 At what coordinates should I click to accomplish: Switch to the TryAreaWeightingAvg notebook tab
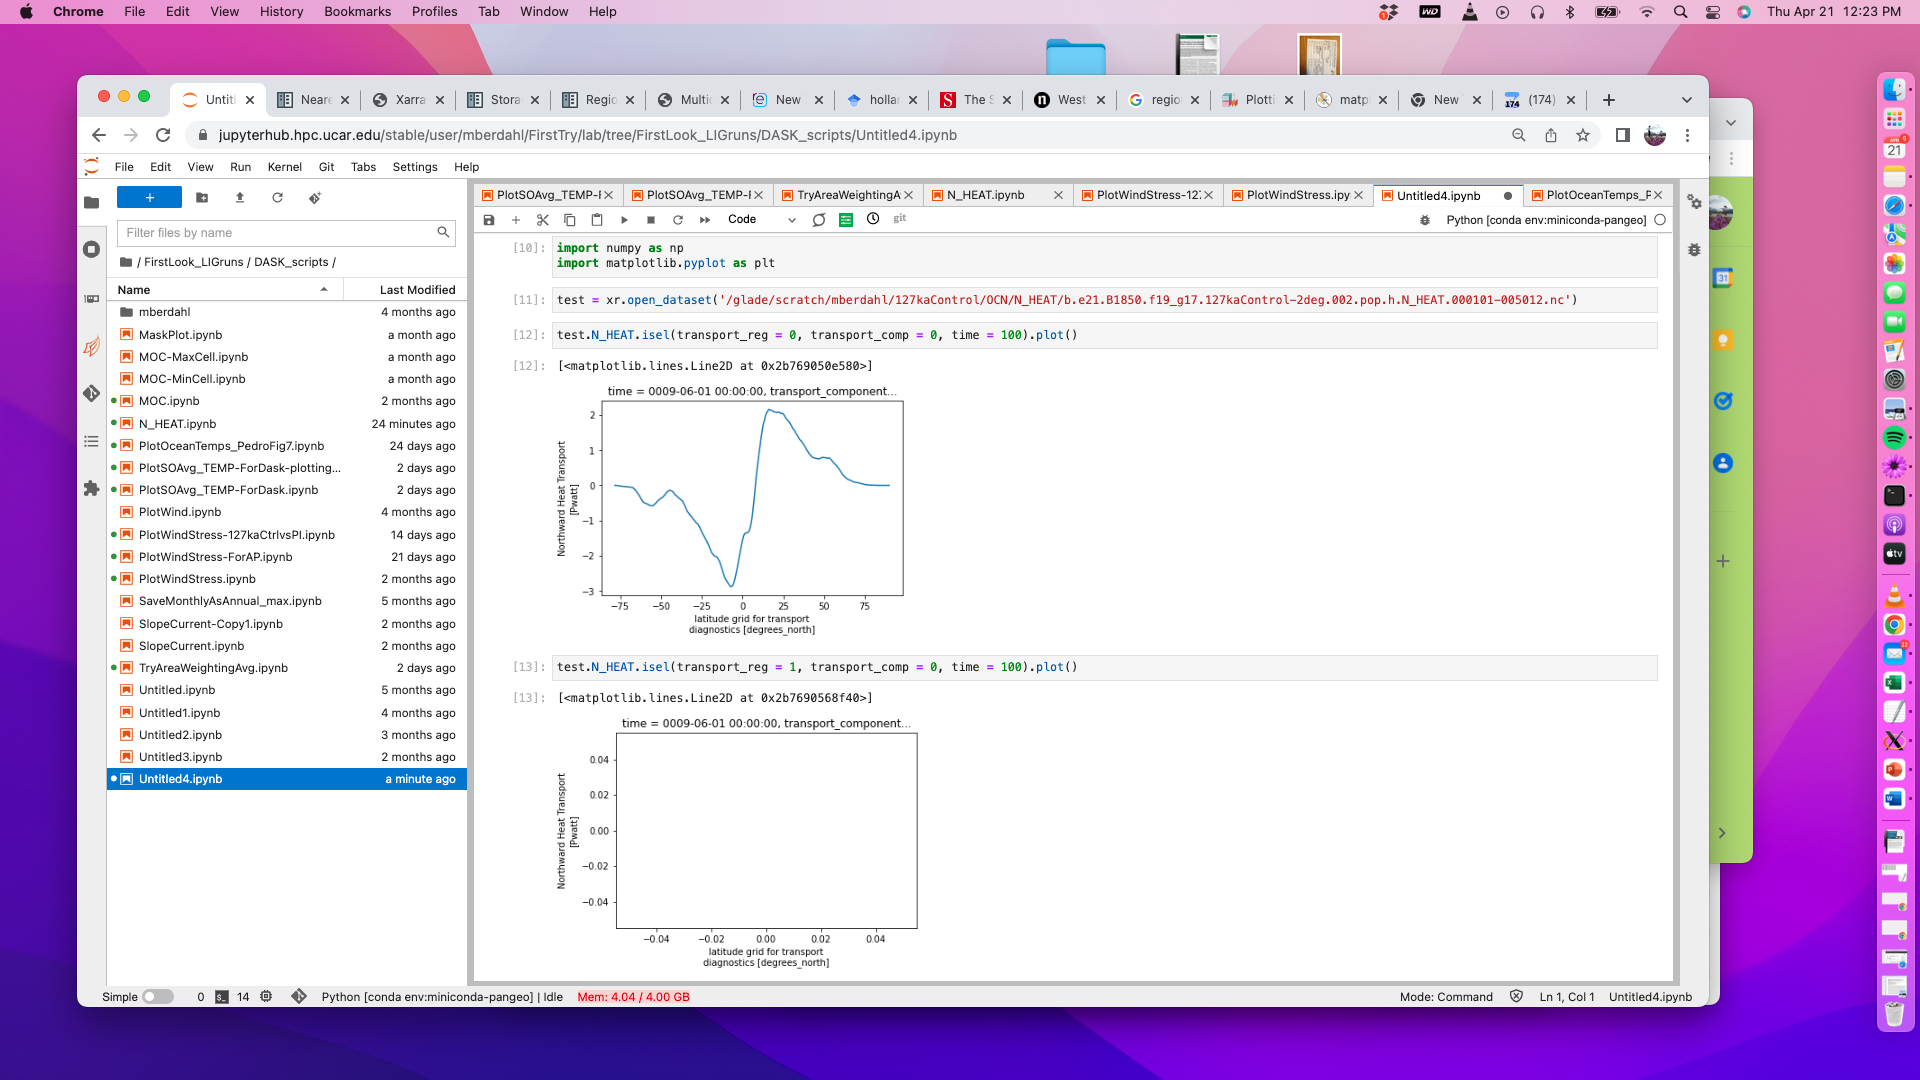click(x=848, y=195)
